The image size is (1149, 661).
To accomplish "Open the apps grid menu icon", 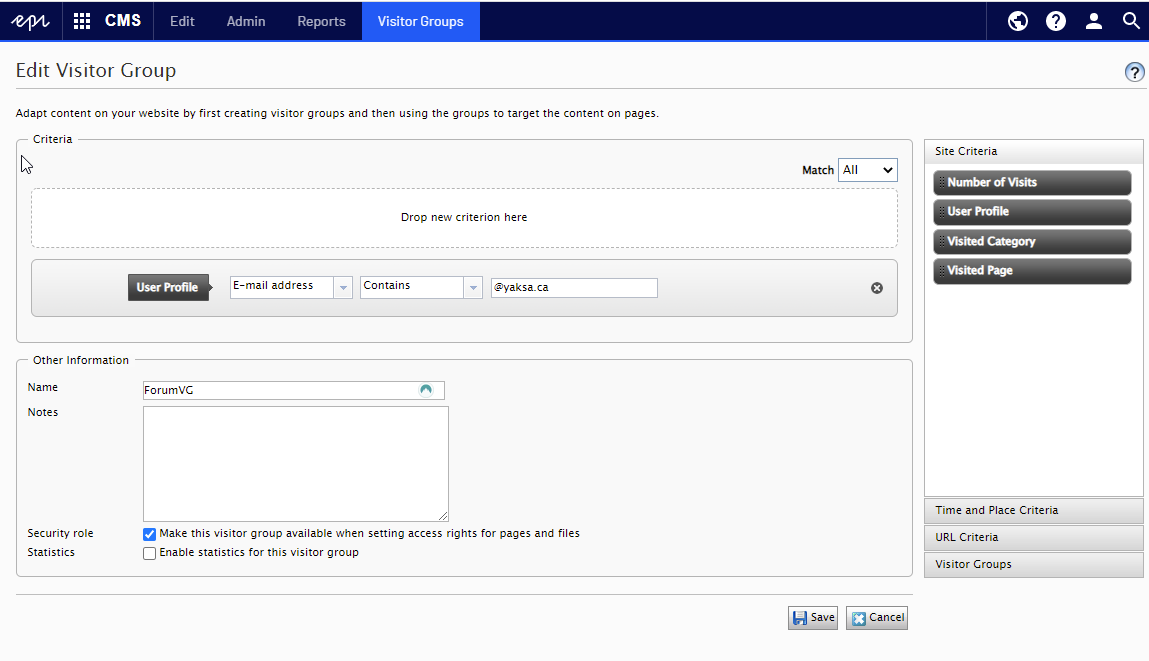I will coord(82,21).
